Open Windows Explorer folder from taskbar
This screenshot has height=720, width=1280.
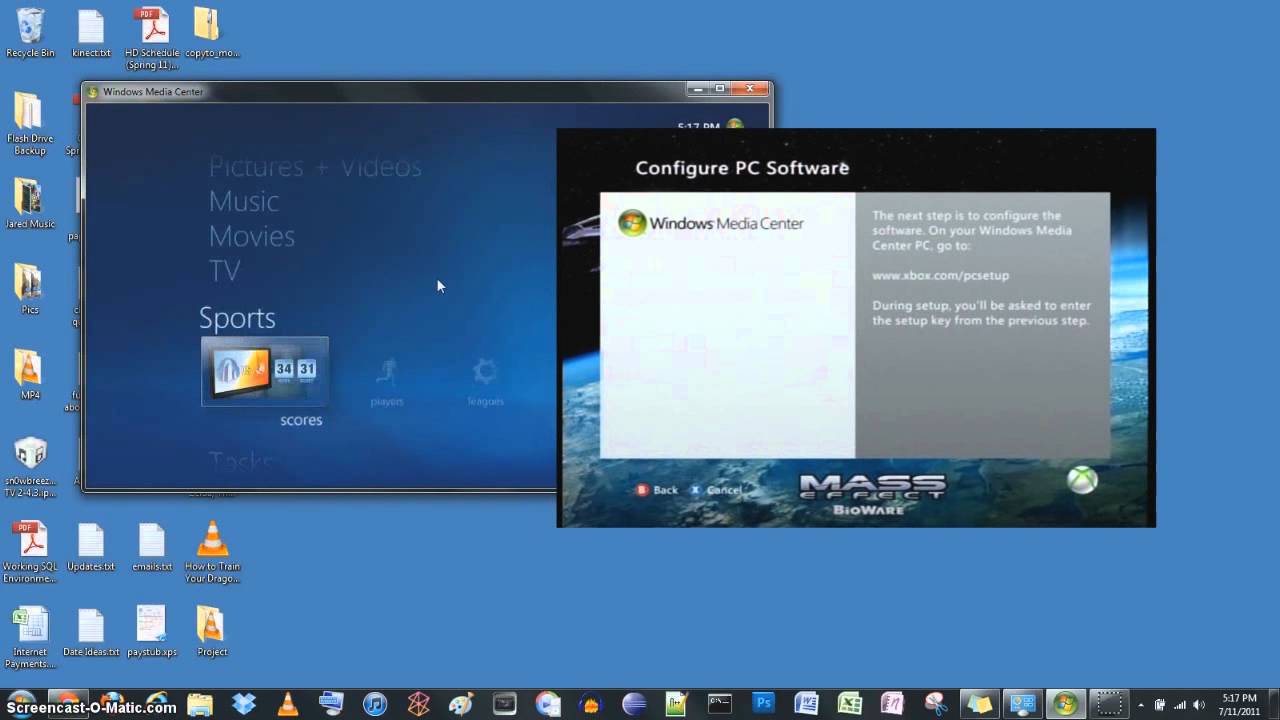pyautogui.click(x=200, y=703)
